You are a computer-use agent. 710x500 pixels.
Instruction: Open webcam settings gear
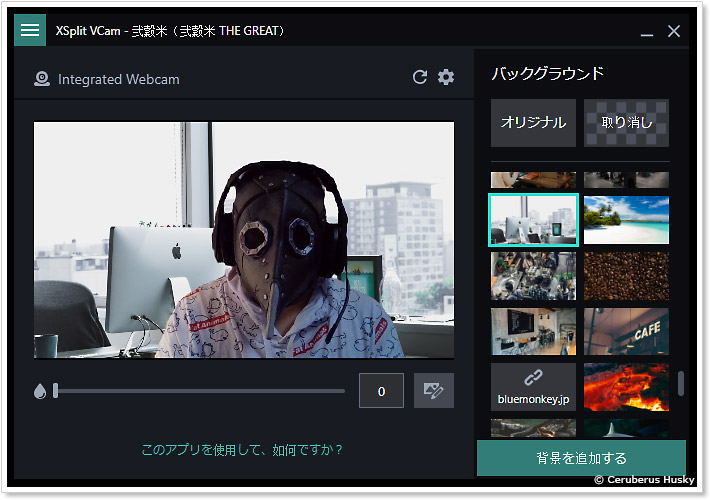(x=446, y=77)
